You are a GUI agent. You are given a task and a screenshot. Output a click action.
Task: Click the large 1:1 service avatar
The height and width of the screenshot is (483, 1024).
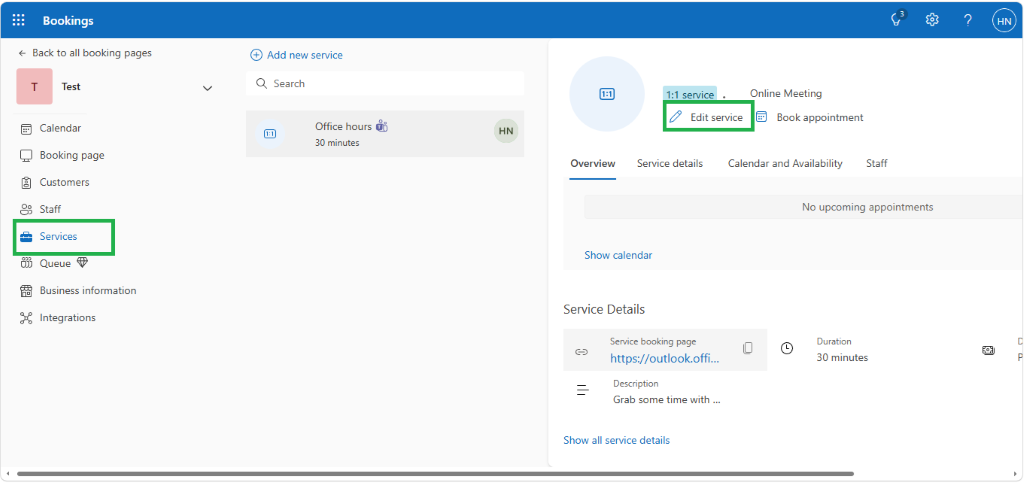pyautogui.click(x=607, y=94)
